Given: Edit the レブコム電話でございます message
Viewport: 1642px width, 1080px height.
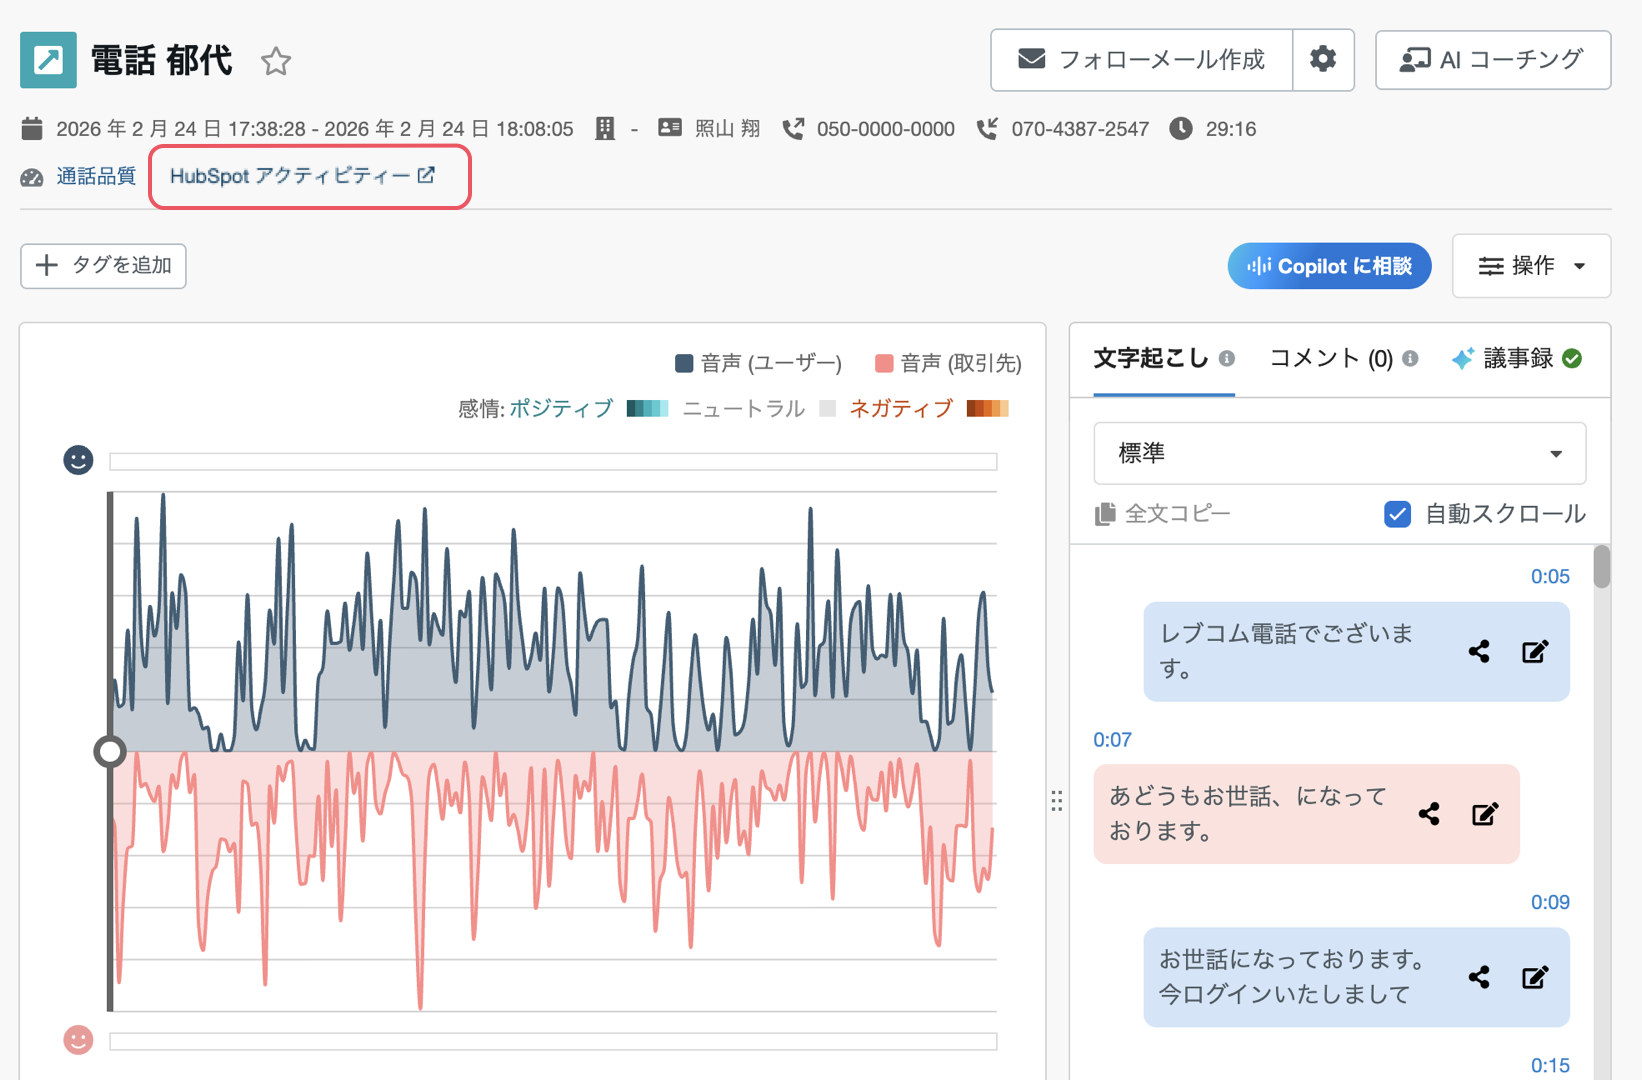Looking at the screenshot, I should click(x=1535, y=651).
